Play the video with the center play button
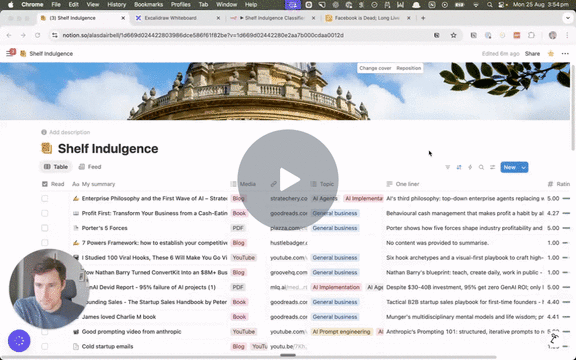This screenshot has width=576, height=360. point(288,180)
